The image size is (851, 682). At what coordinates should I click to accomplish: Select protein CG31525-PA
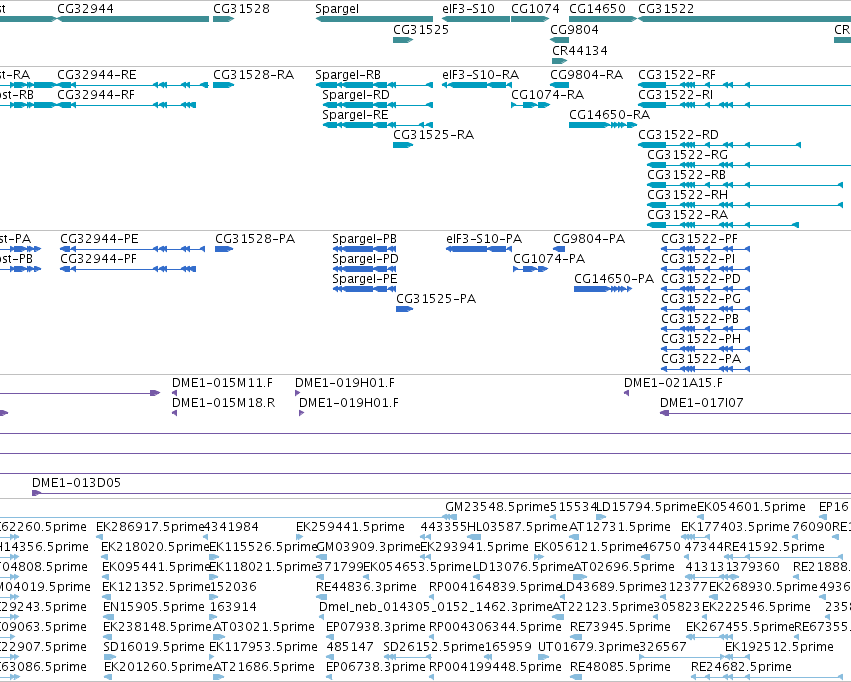[436, 298]
